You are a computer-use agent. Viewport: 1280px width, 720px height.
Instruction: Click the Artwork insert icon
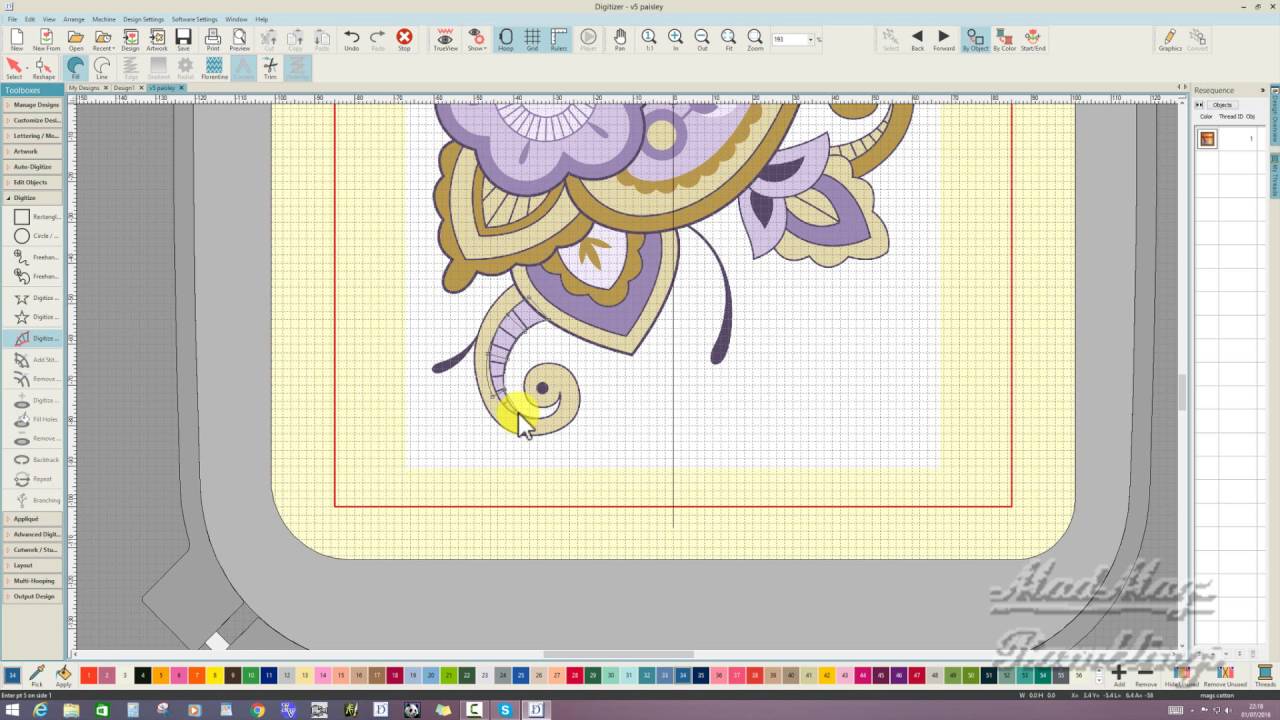point(157,40)
